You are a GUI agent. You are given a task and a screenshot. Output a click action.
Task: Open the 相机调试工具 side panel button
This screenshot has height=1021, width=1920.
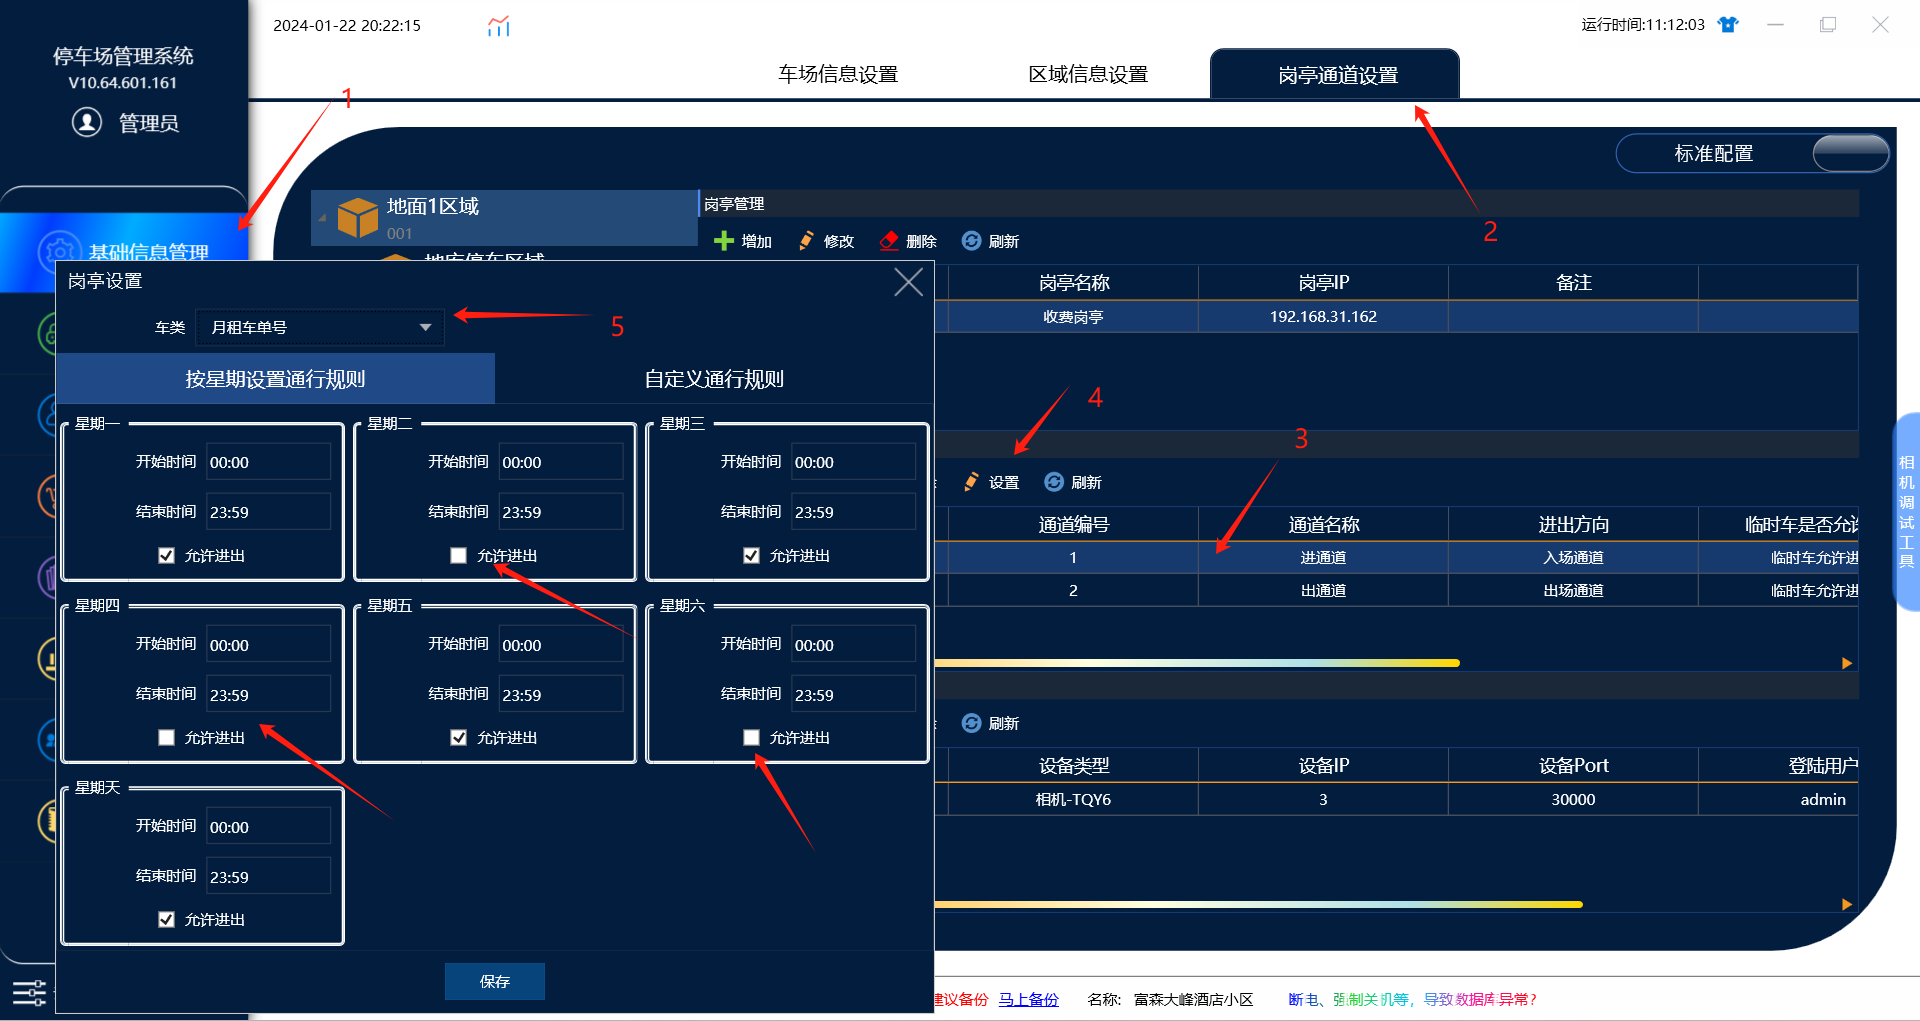(1906, 511)
